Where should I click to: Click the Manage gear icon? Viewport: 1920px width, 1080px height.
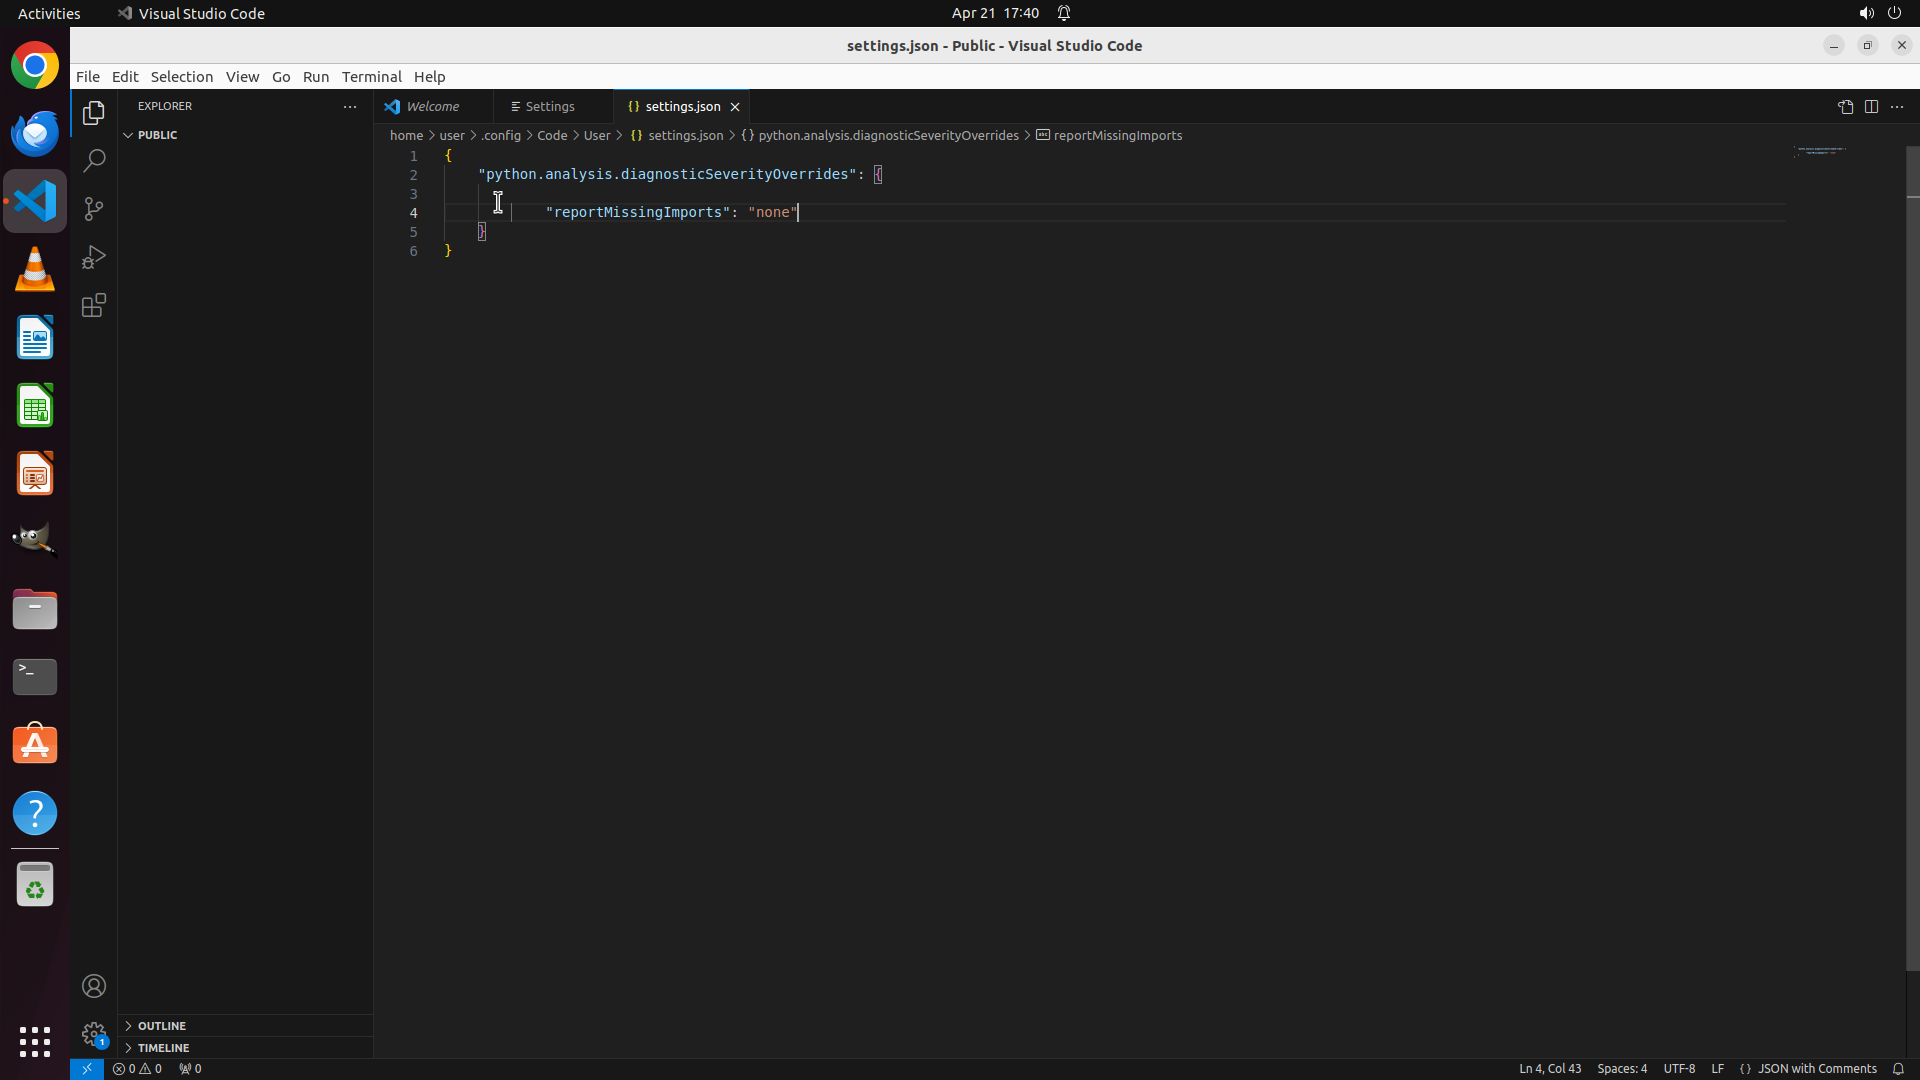point(94,1033)
